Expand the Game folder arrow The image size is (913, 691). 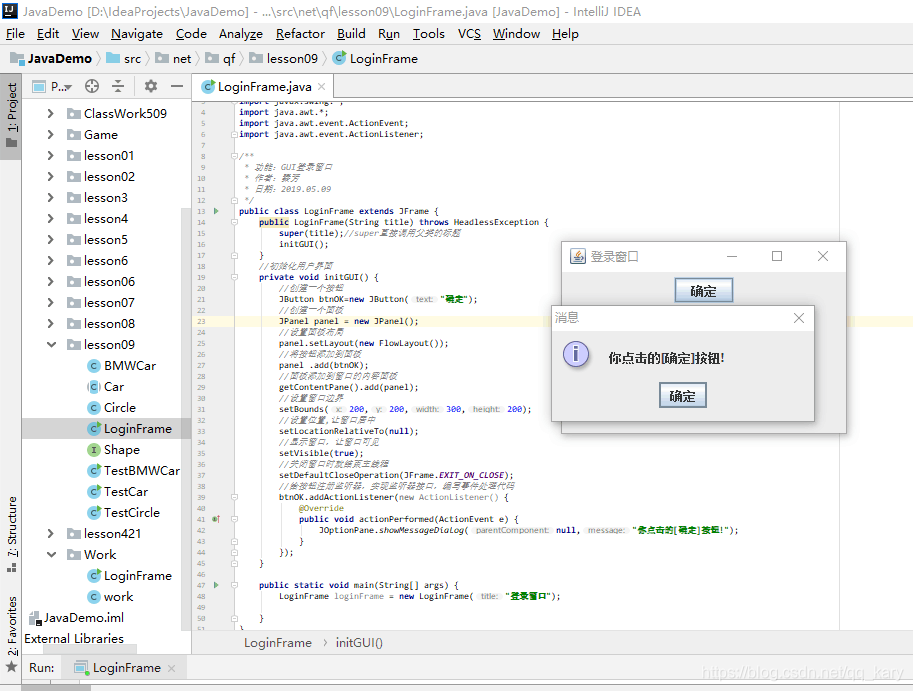(51, 134)
